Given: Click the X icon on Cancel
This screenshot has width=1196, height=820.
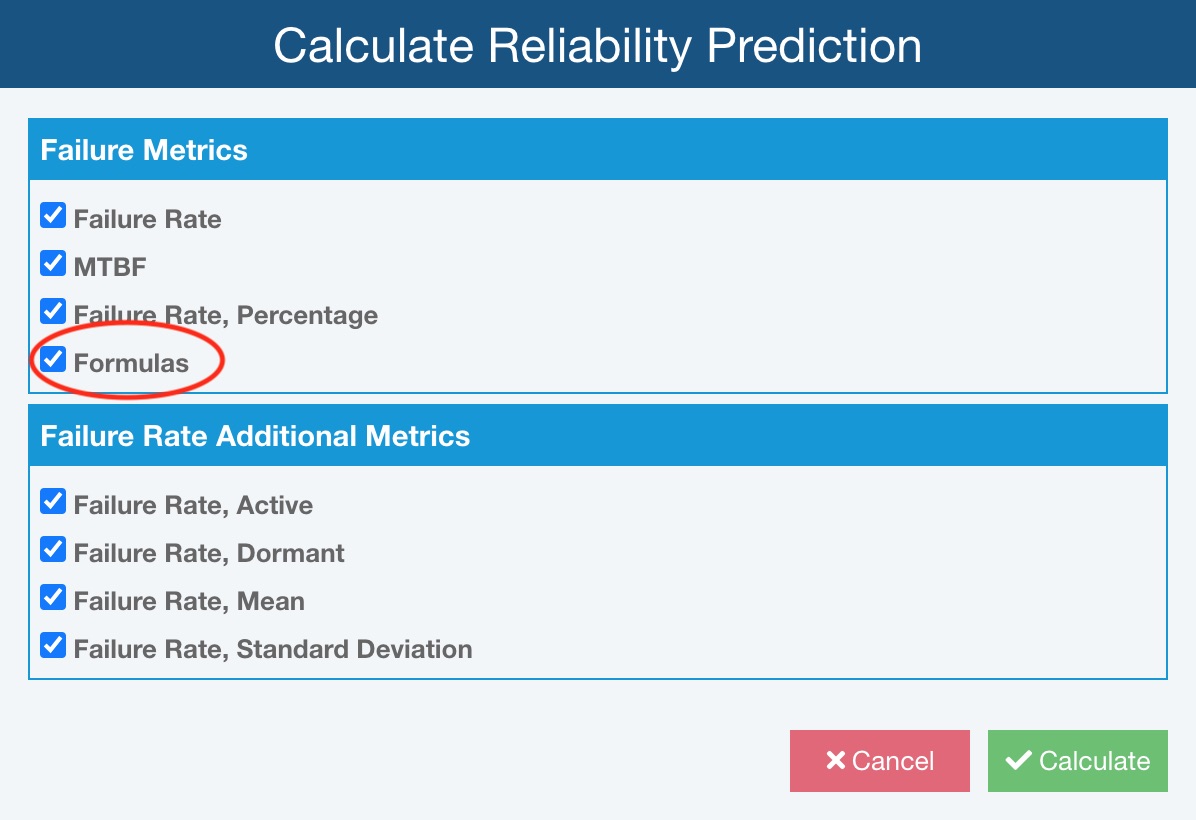Looking at the screenshot, I should coord(836,761).
